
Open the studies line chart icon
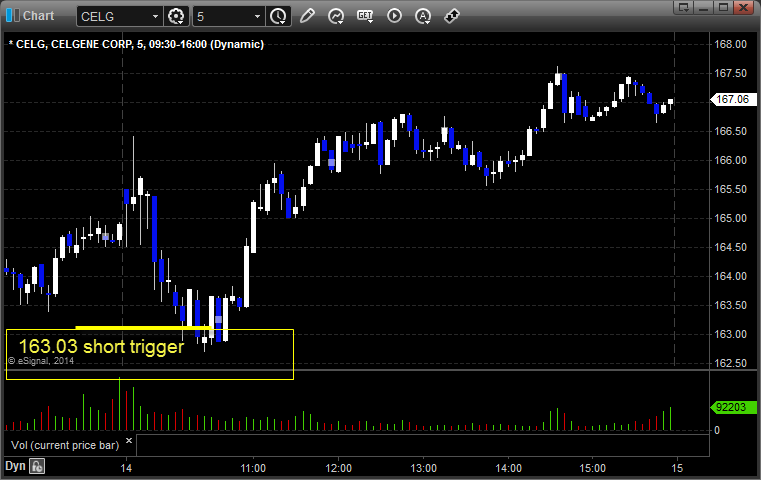pos(336,16)
